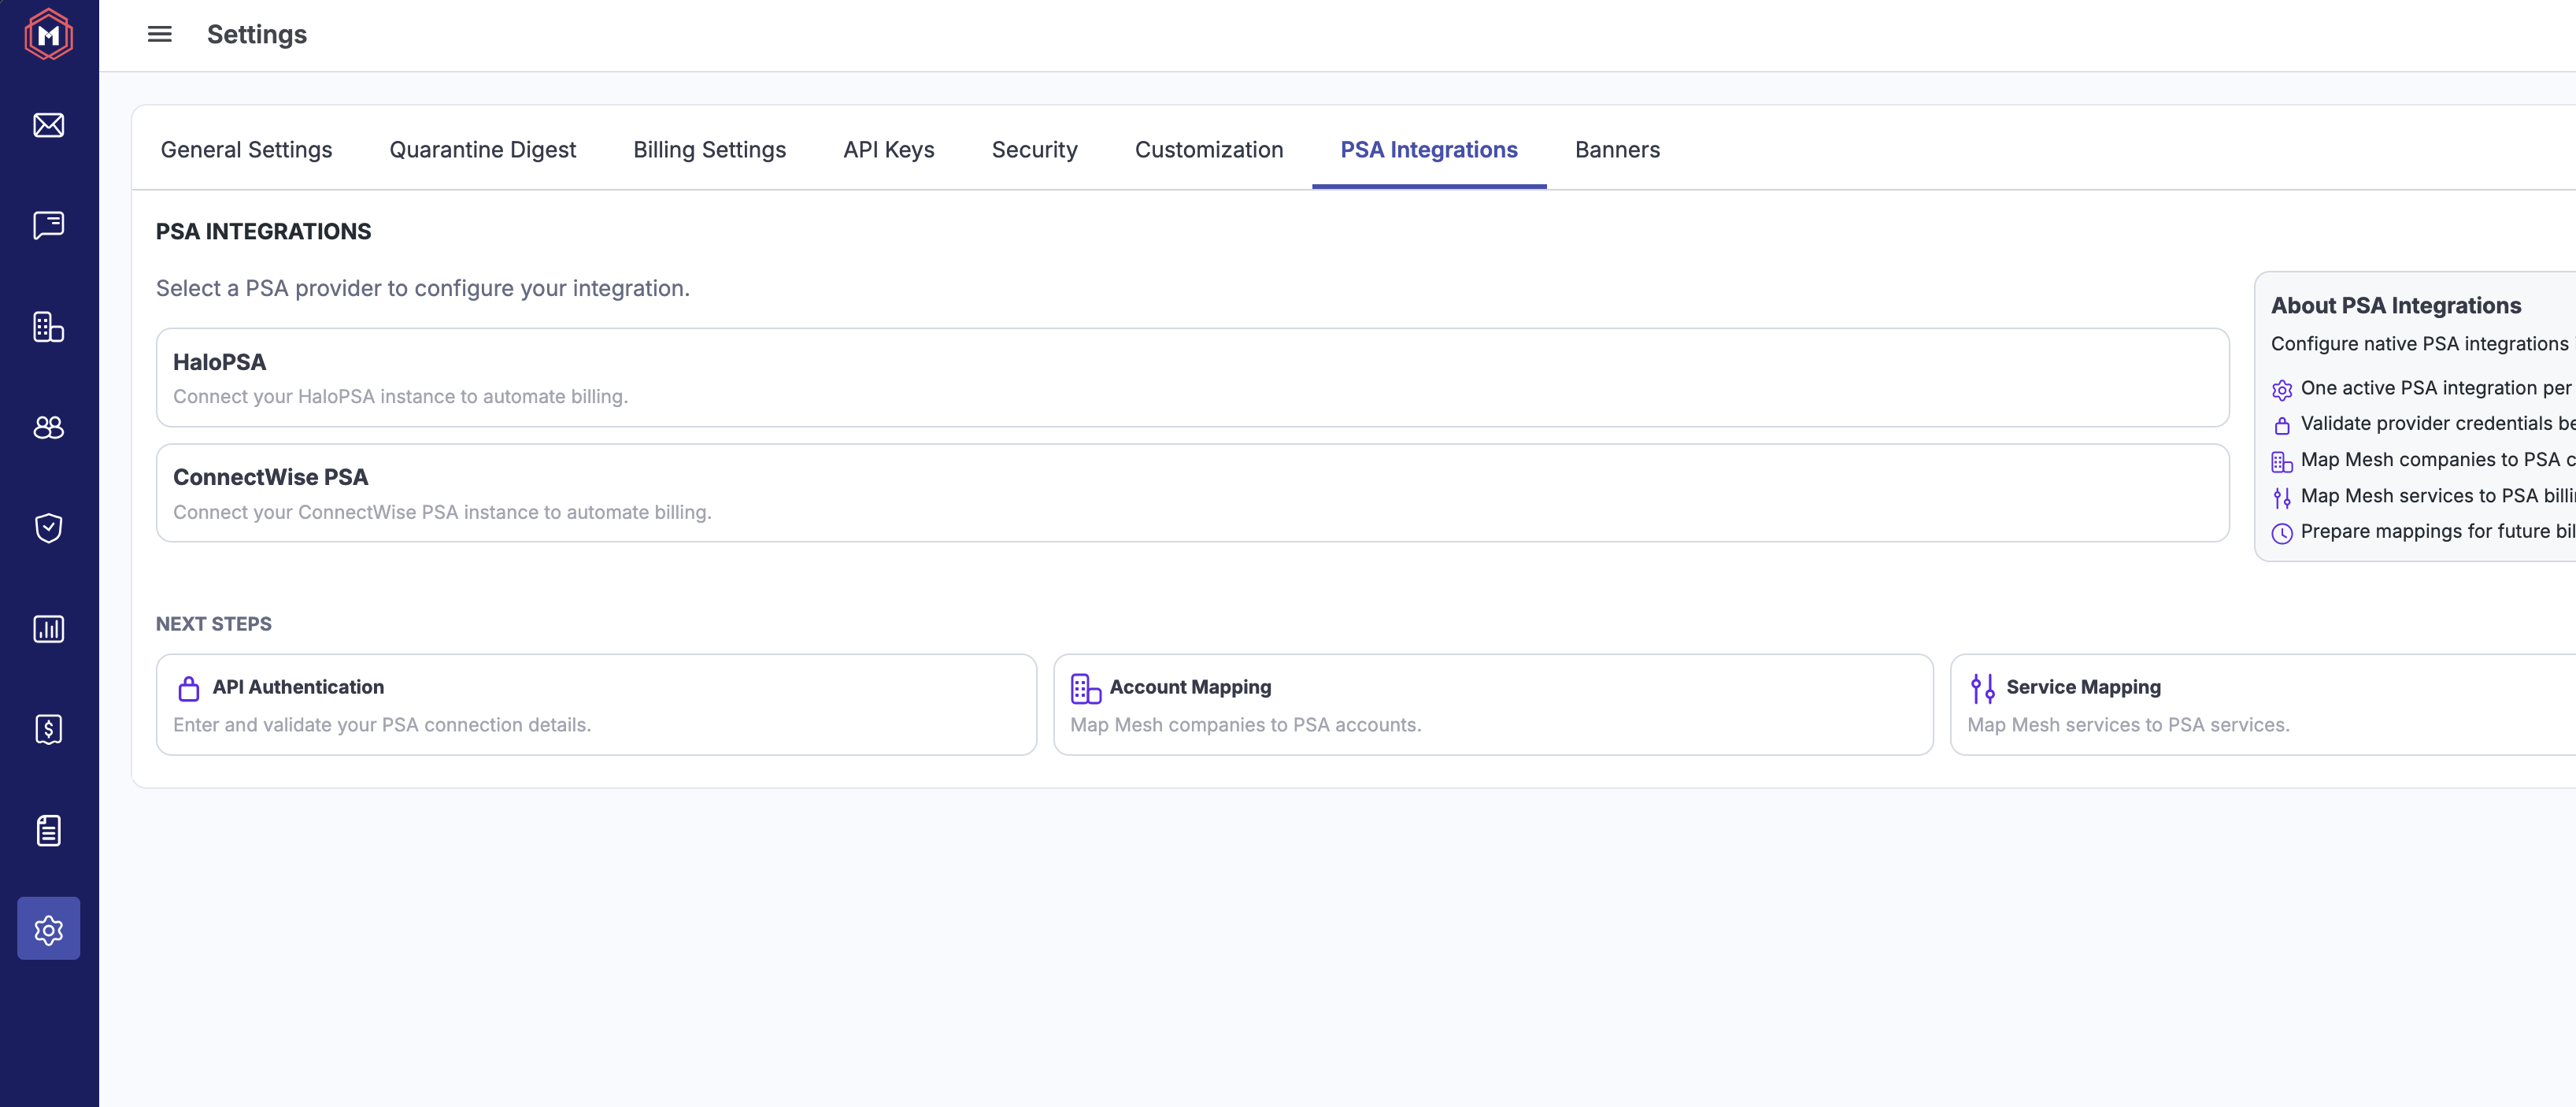
Task: Click the sliders icon beside Map Mesh services
Action: coord(2282,497)
